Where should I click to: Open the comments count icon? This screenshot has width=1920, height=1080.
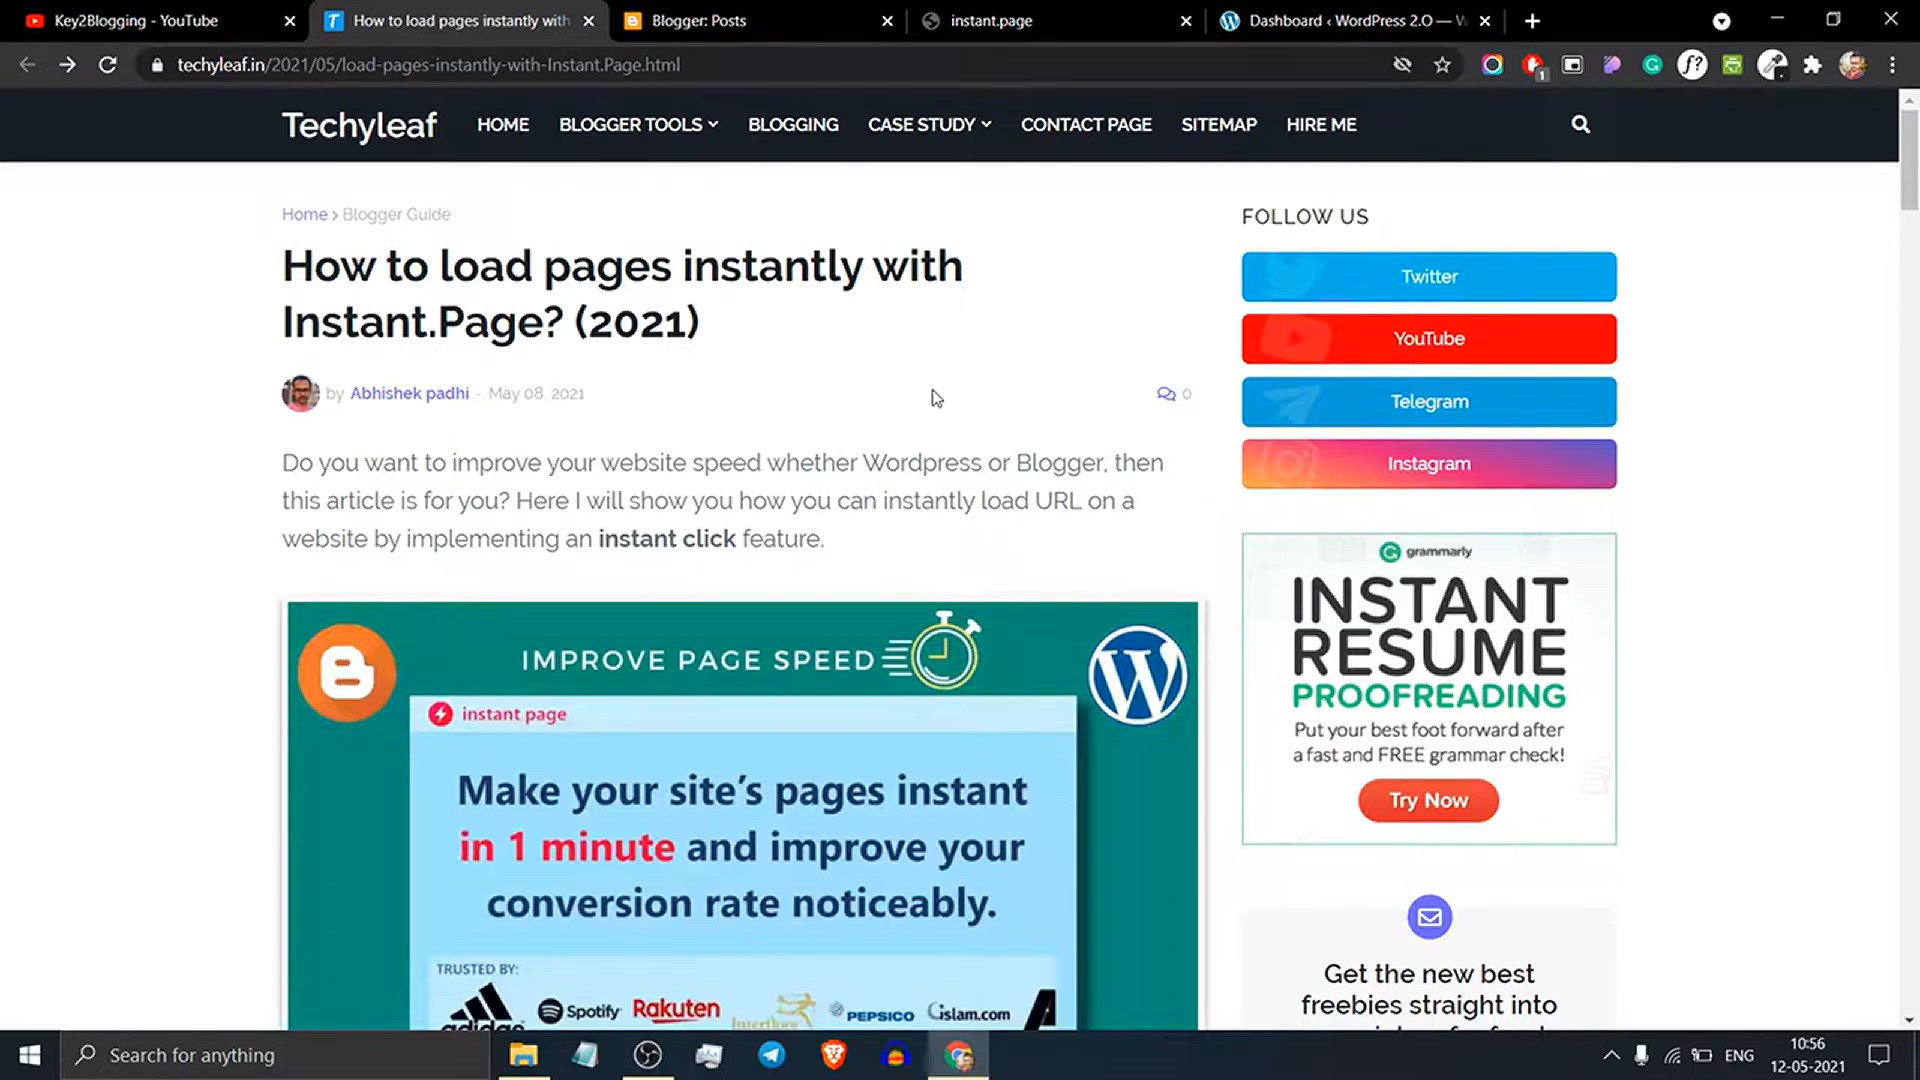click(x=1166, y=394)
